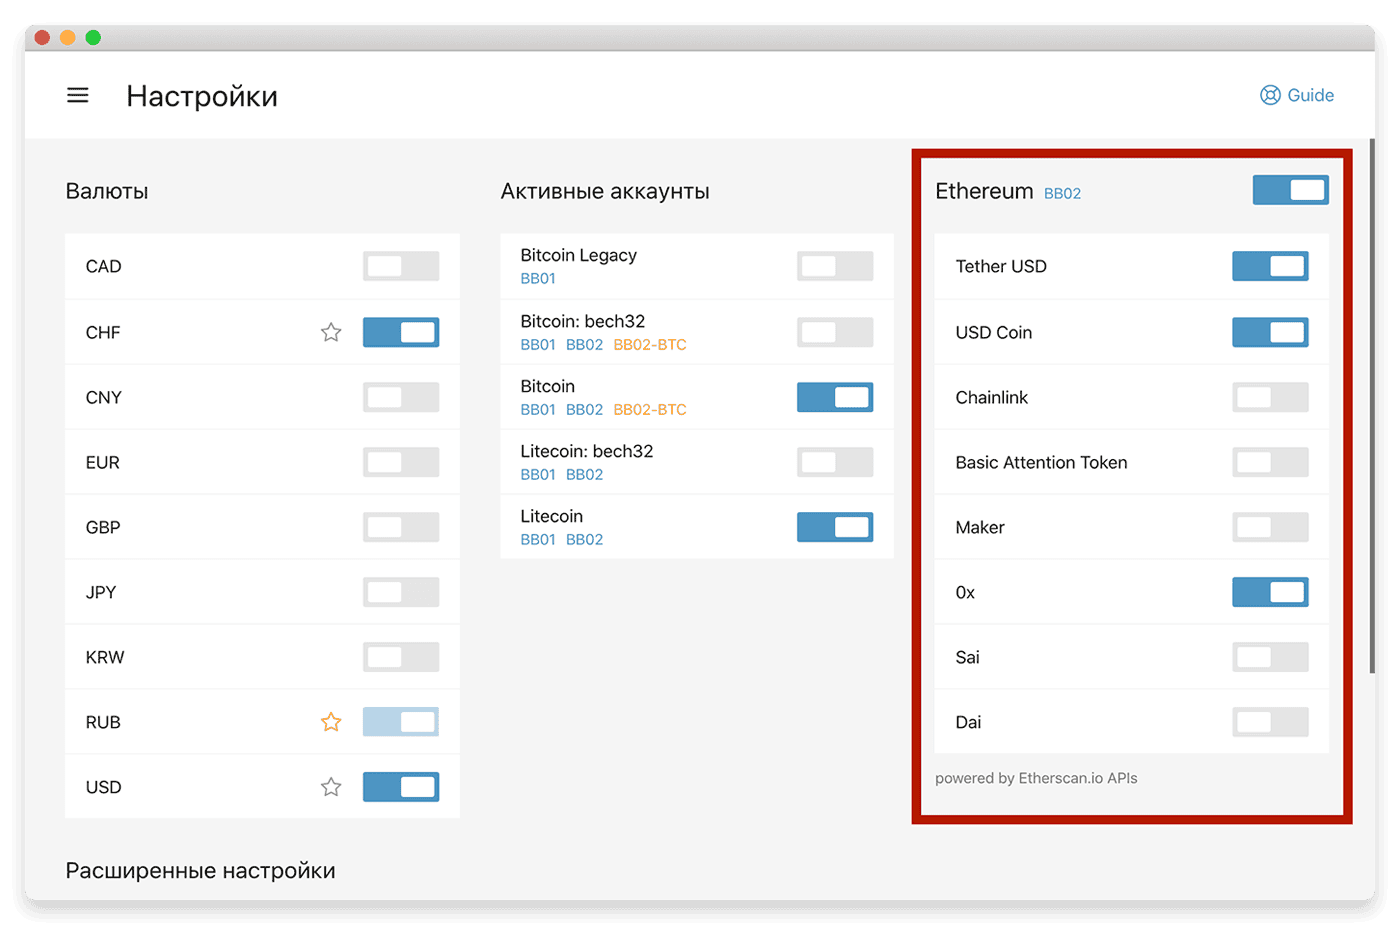The width and height of the screenshot is (1400, 925).
Task: Enable the GBP currency toggle
Action: click(x=401, y=527)
